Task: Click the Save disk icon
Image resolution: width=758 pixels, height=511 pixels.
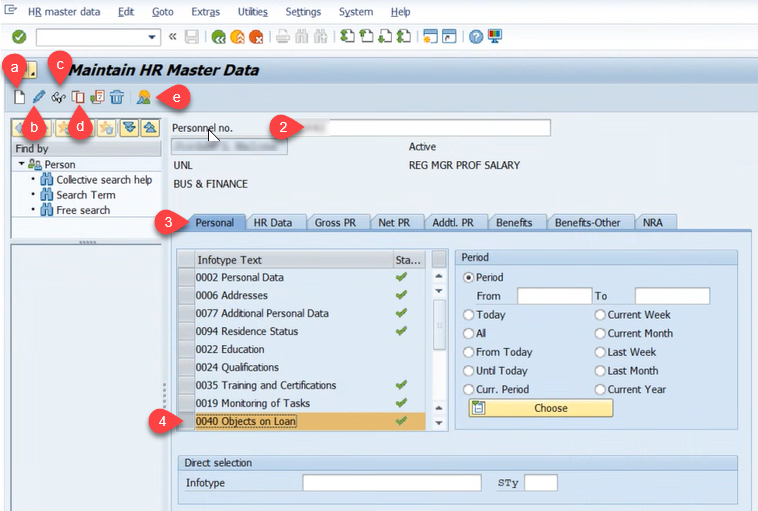Action: [192, 37]
